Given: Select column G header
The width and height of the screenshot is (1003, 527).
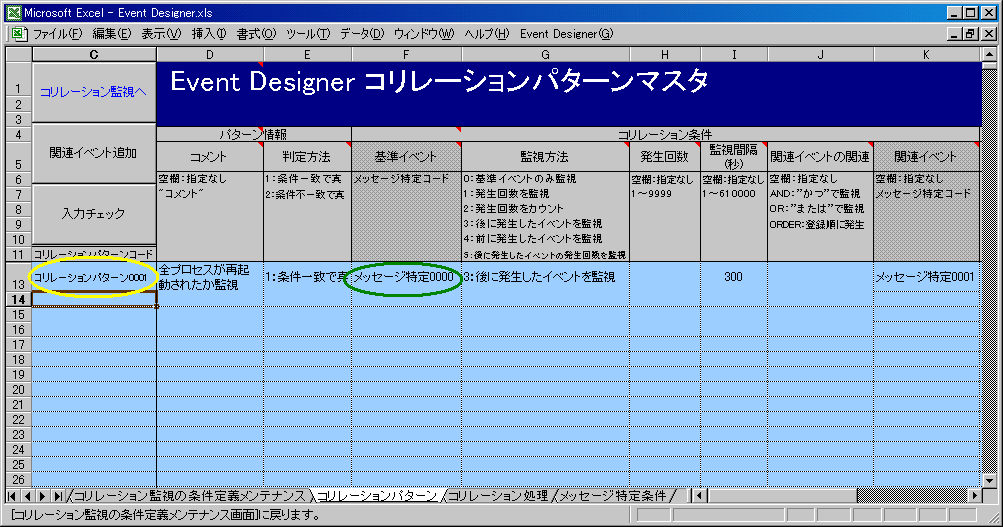Looking at the screenshot, I should point(545,55).
